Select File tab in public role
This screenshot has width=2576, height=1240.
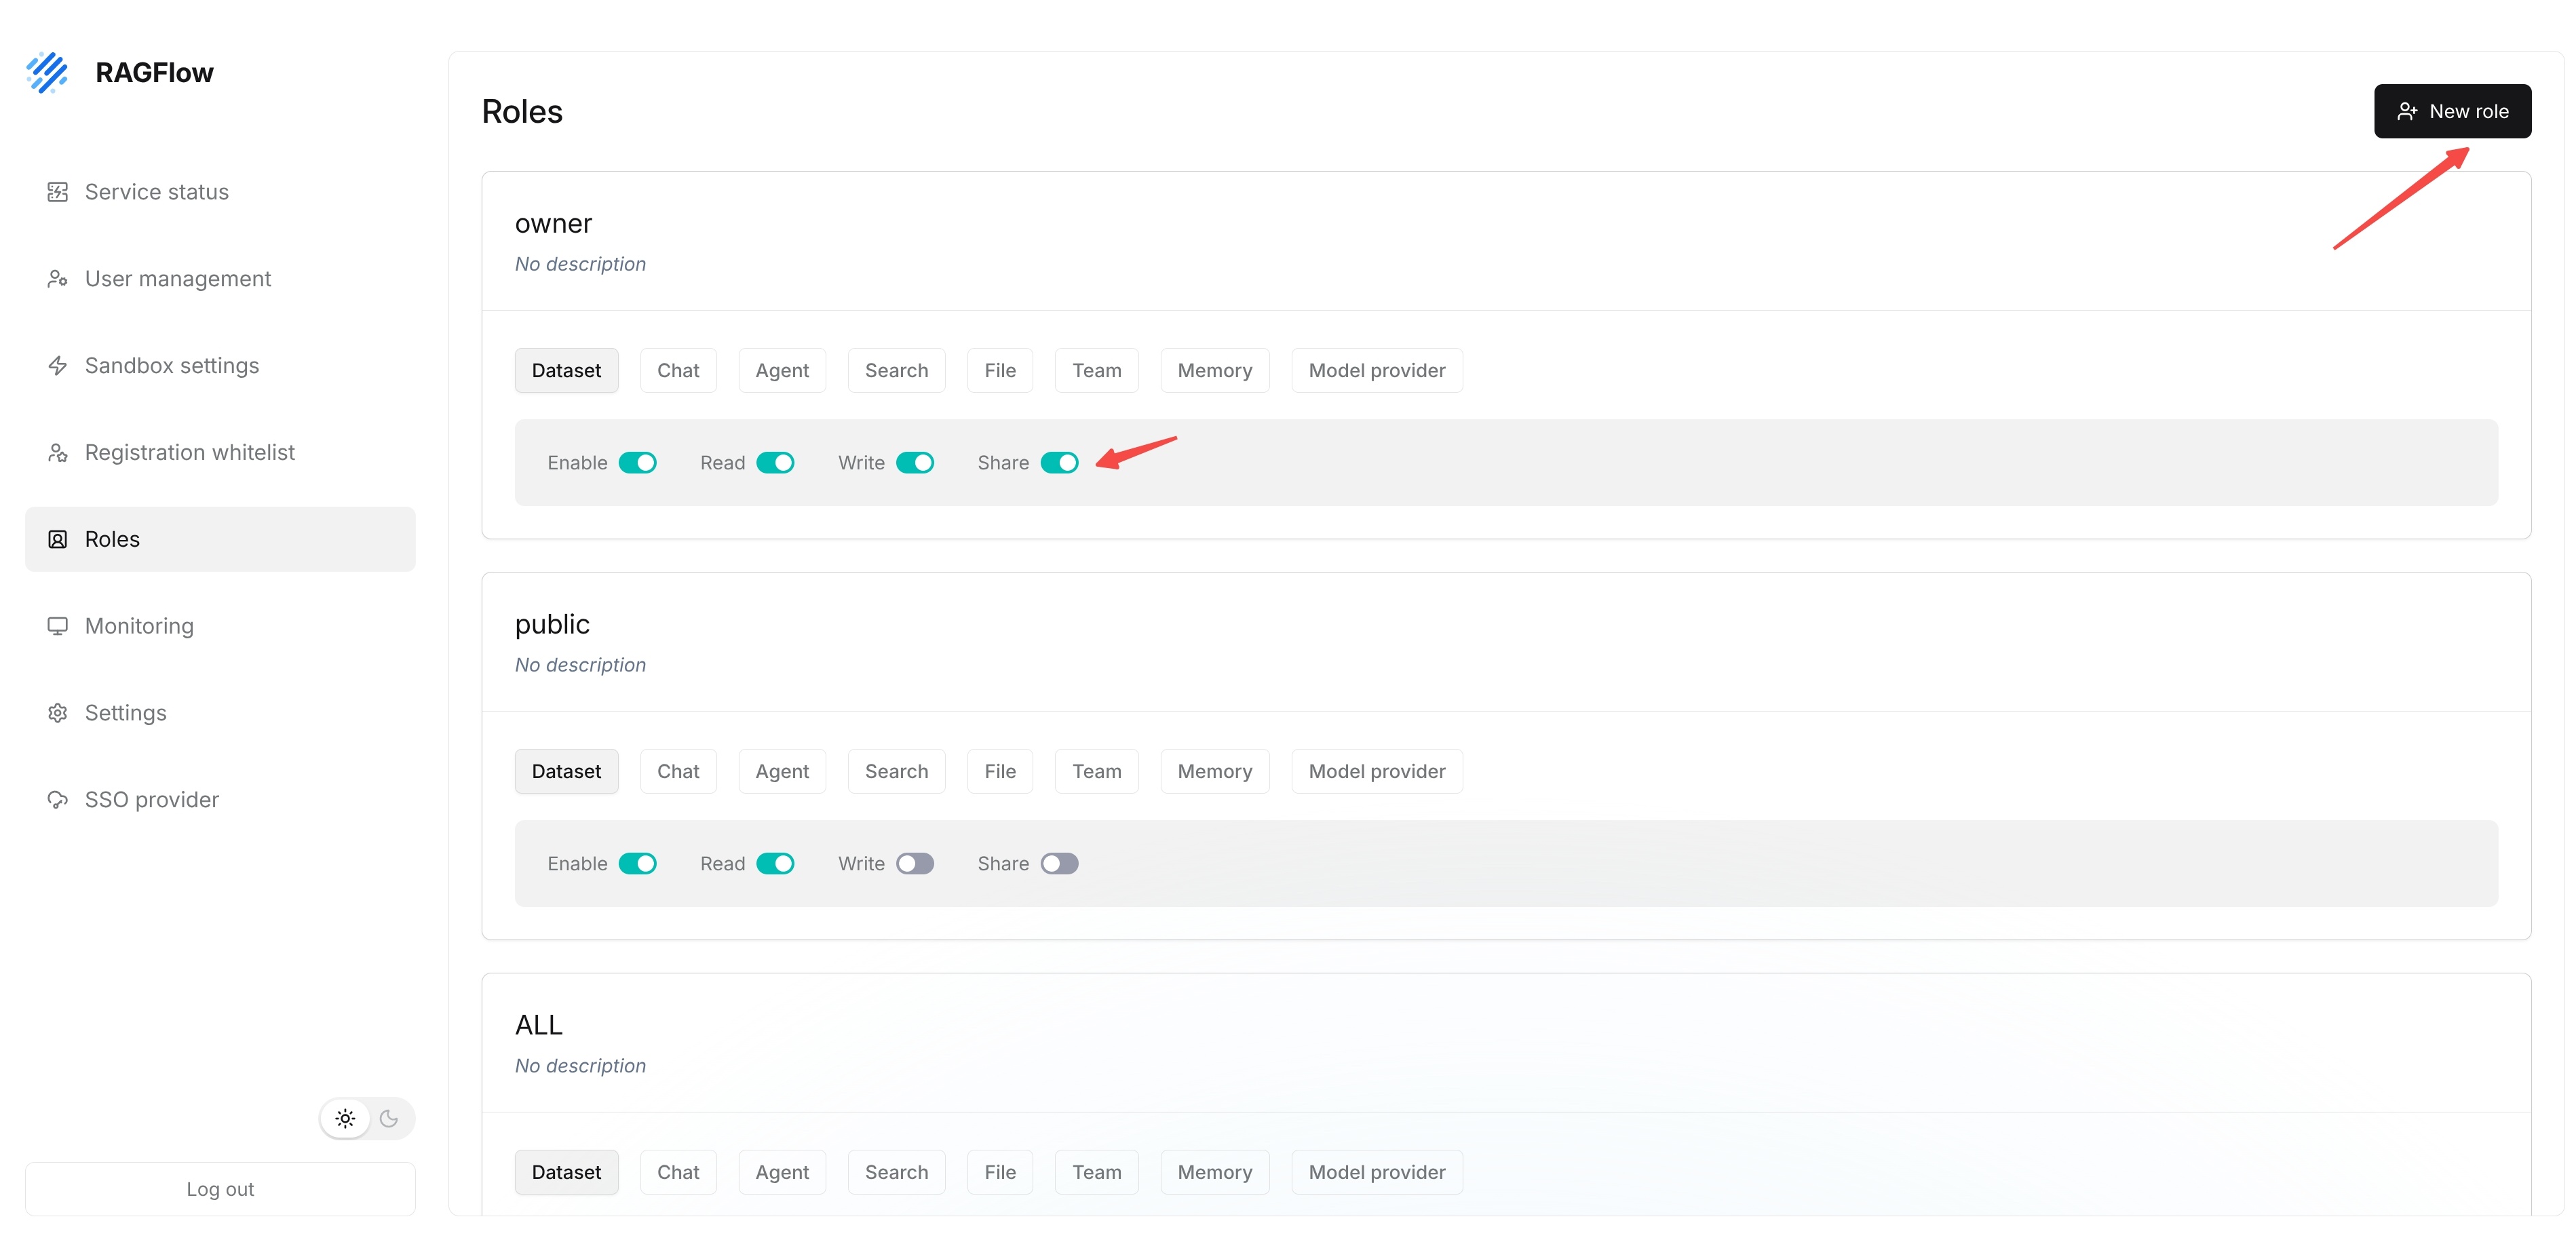point(1000,772)
